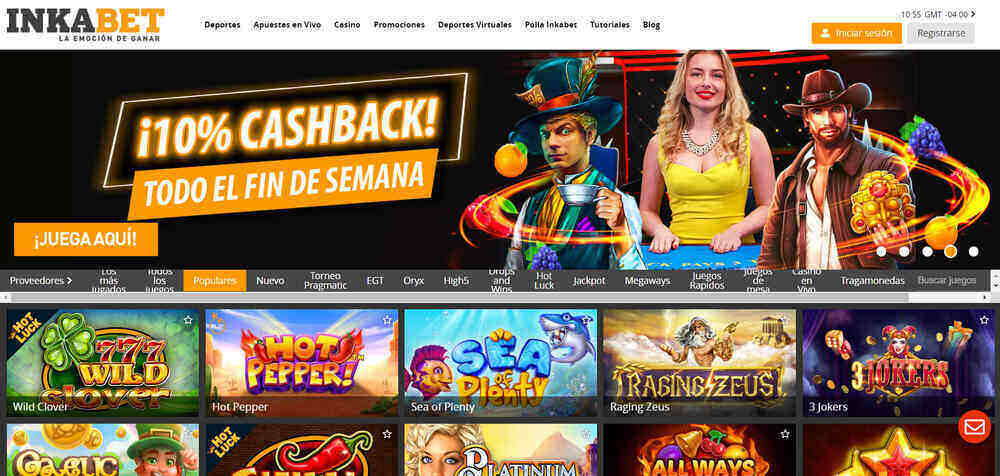This screenshot has height=476, width=1000.
Task: Mark Sea of Plenty as favorite star
Action: point(586,320)
